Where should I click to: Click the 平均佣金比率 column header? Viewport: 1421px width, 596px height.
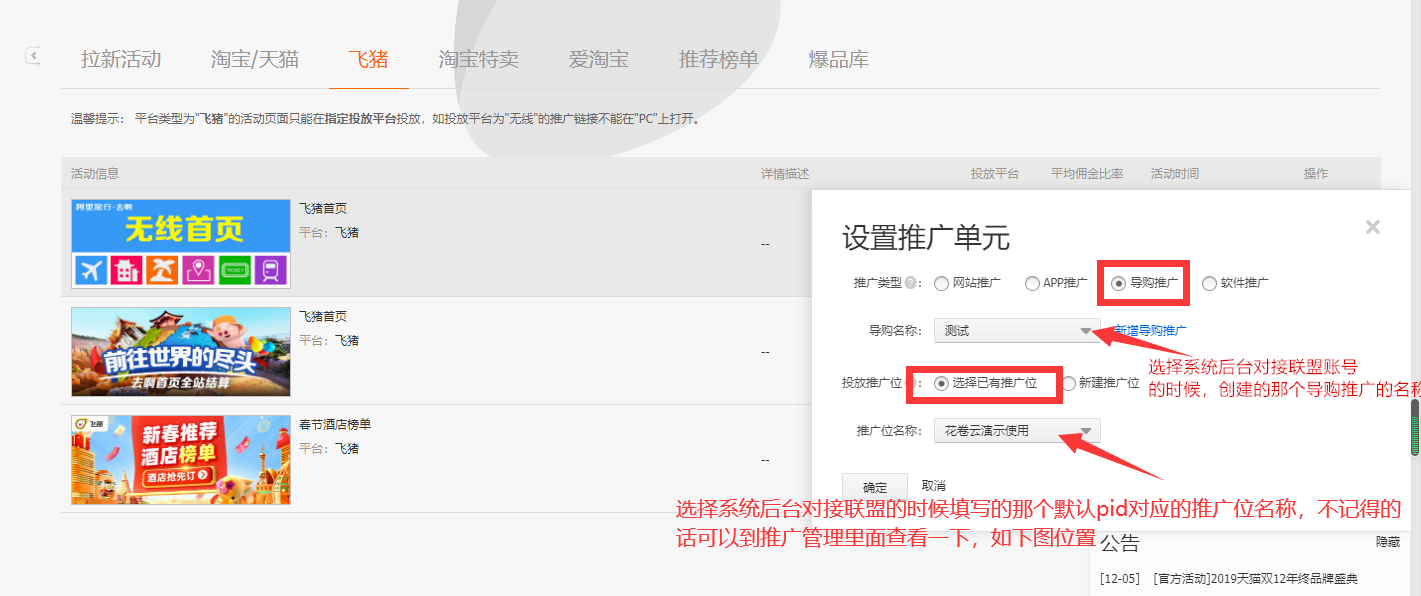click(1087, 173)
